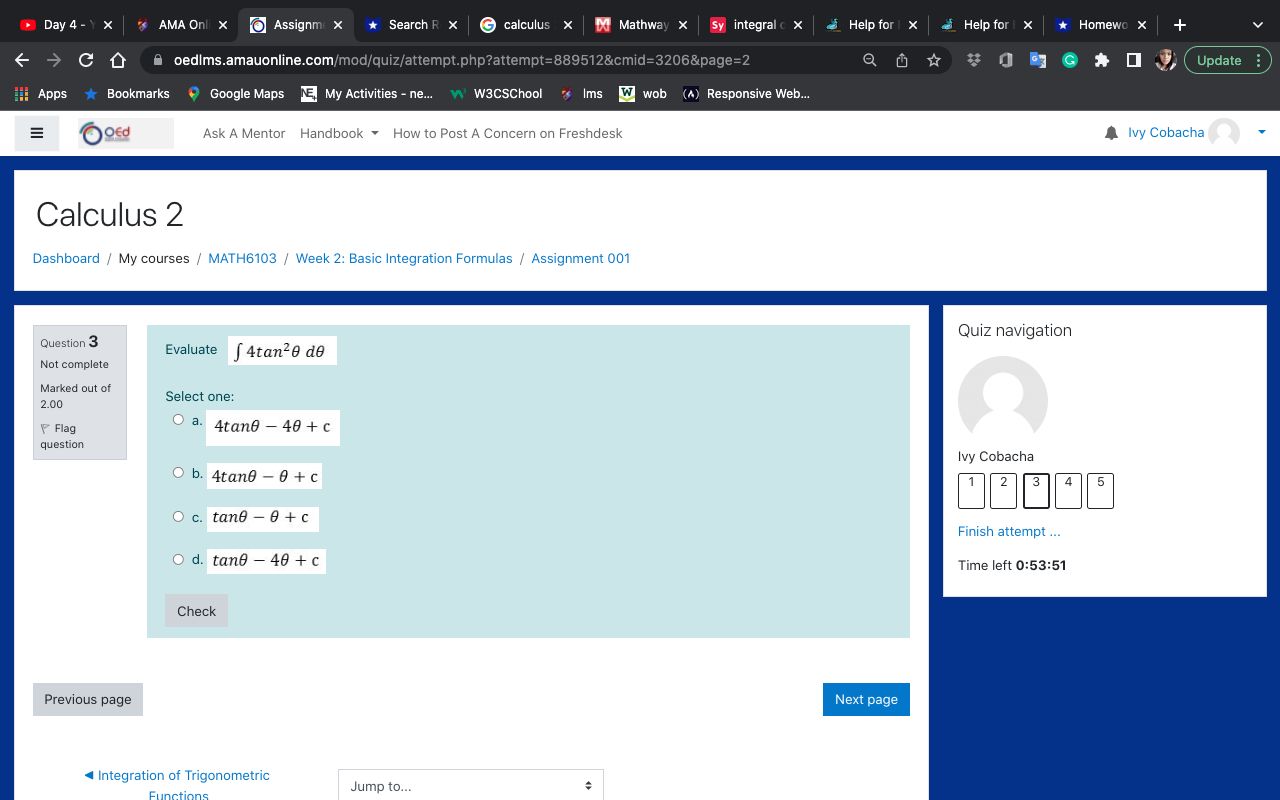The image size is (1280, 800).
Task: Switch to the Mathway tab
Action: point(642,25)
